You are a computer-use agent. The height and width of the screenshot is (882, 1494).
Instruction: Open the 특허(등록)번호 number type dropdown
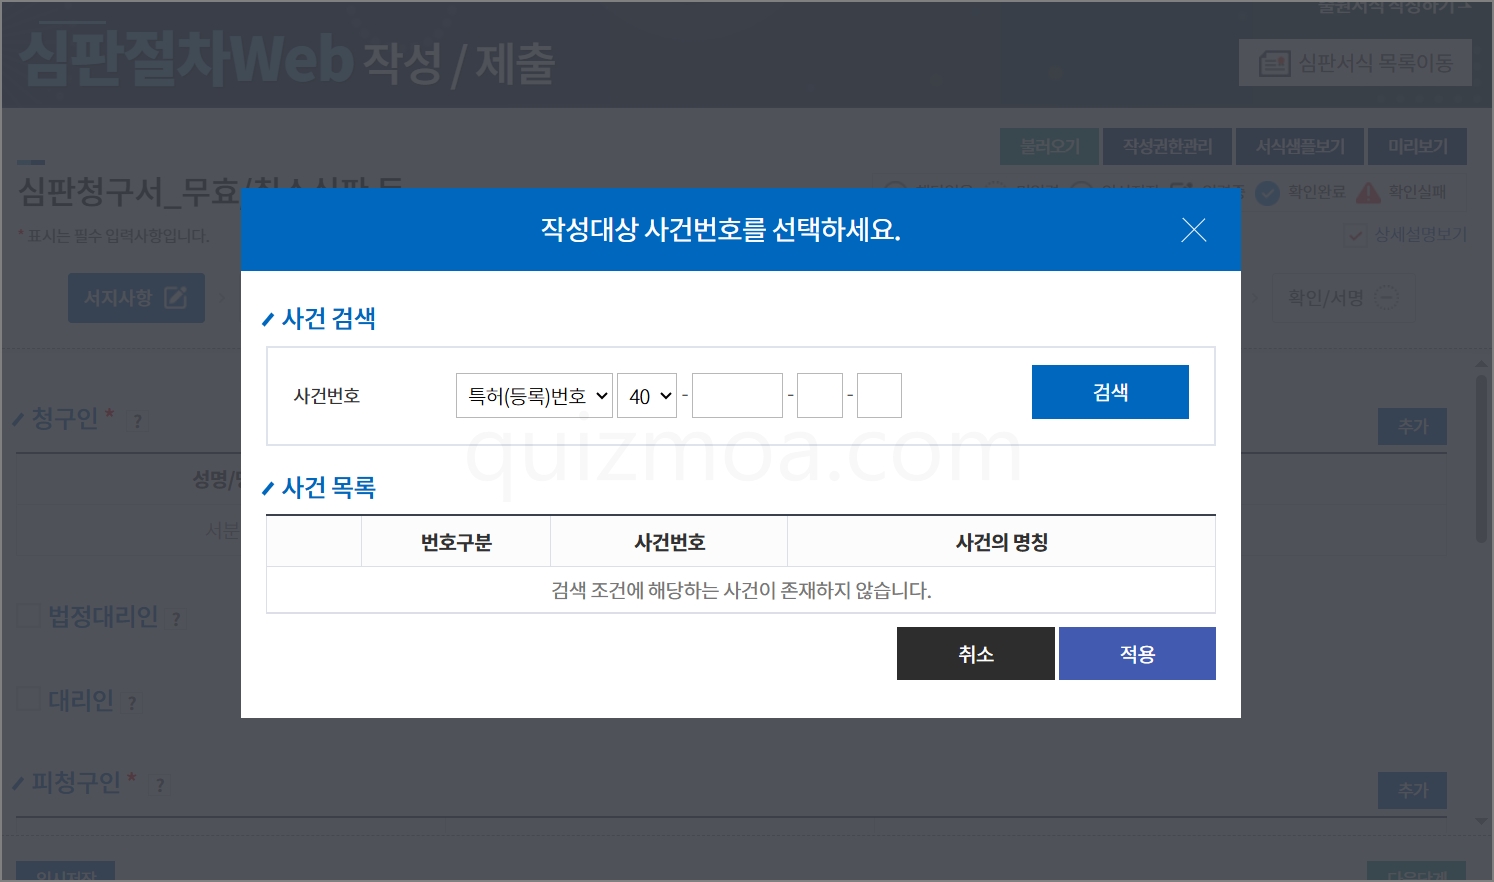[x=534, y=396]
